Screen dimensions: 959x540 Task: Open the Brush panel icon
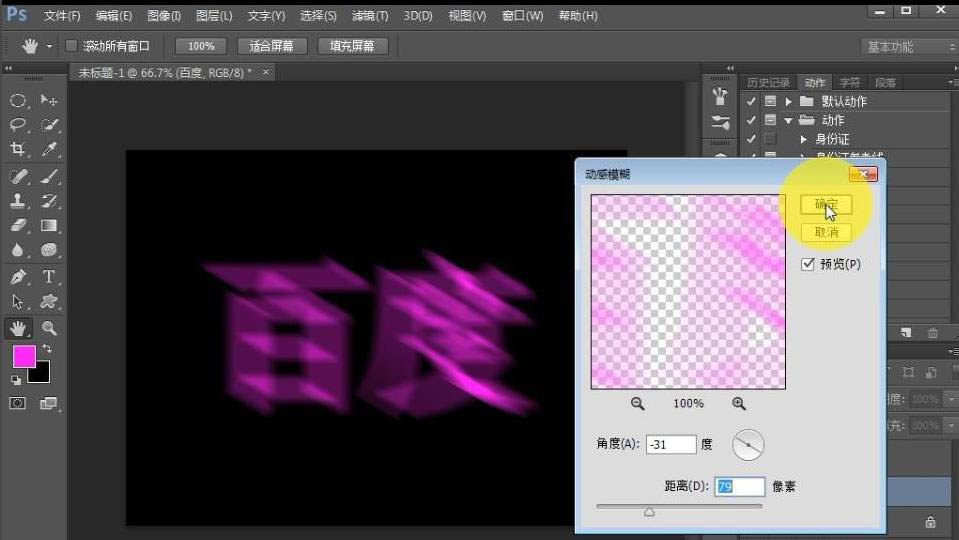720,123
